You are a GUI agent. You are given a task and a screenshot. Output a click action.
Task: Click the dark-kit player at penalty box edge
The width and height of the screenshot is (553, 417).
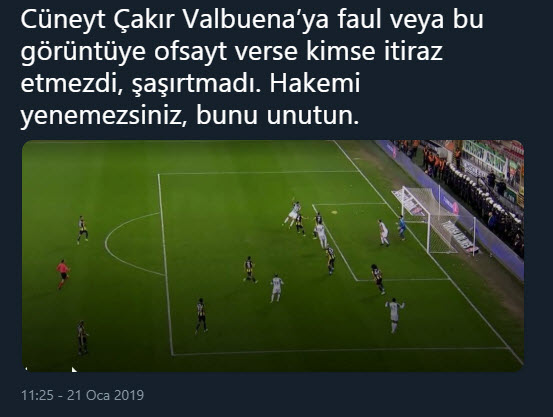[201, 316]
